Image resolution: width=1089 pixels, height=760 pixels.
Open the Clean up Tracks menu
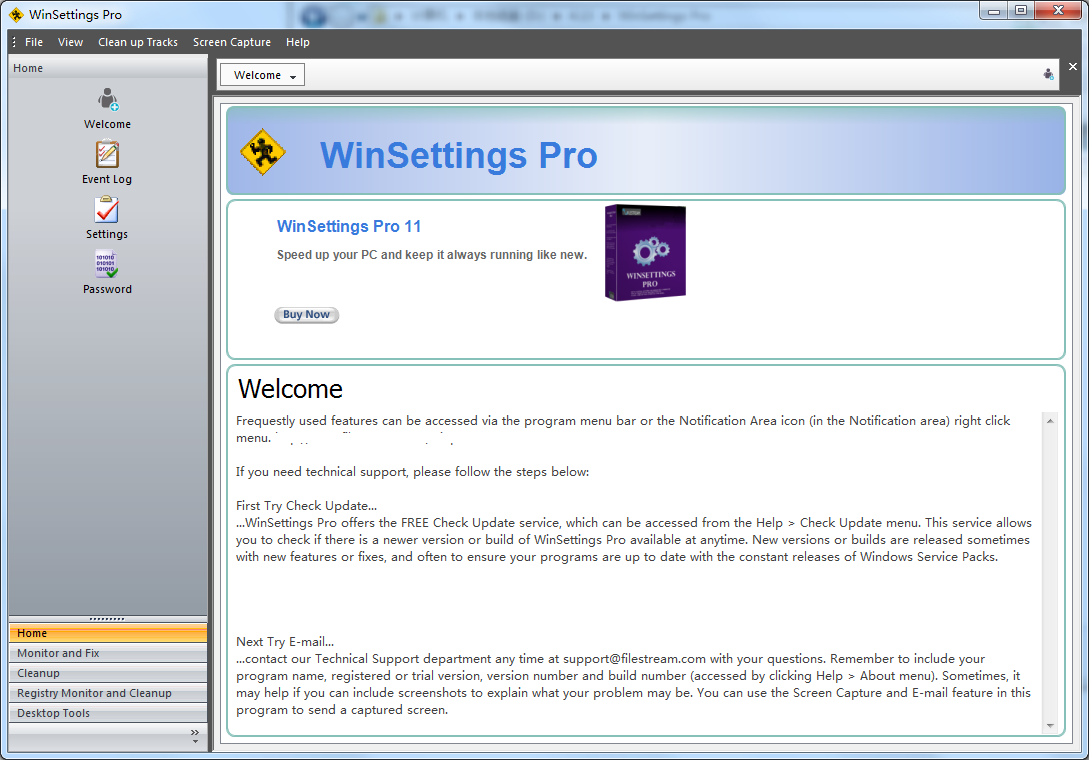138,42
